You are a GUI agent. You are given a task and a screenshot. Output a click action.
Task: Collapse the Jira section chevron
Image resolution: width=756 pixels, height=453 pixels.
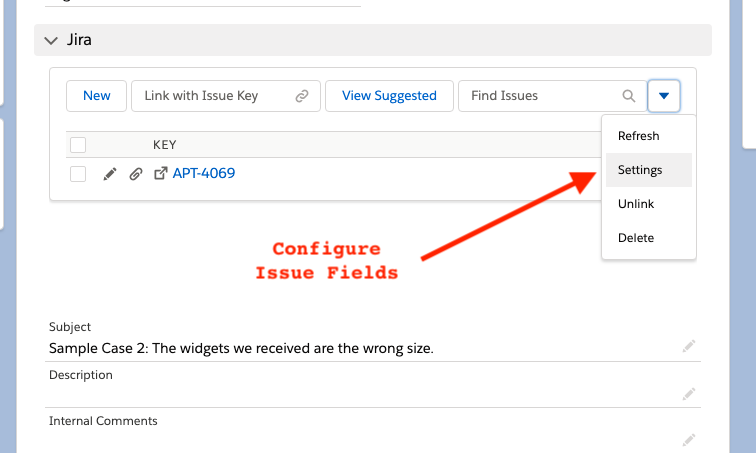click(52, 40)
